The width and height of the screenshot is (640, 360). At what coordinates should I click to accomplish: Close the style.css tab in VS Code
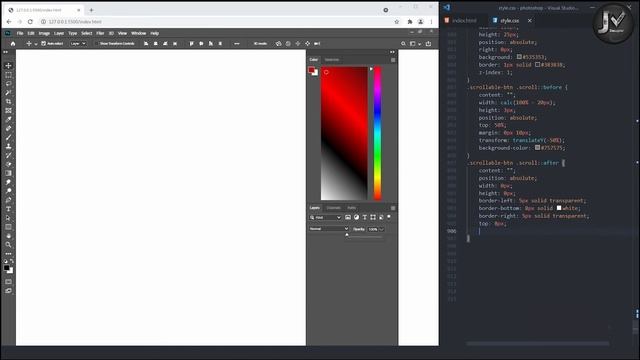[529, 20]
